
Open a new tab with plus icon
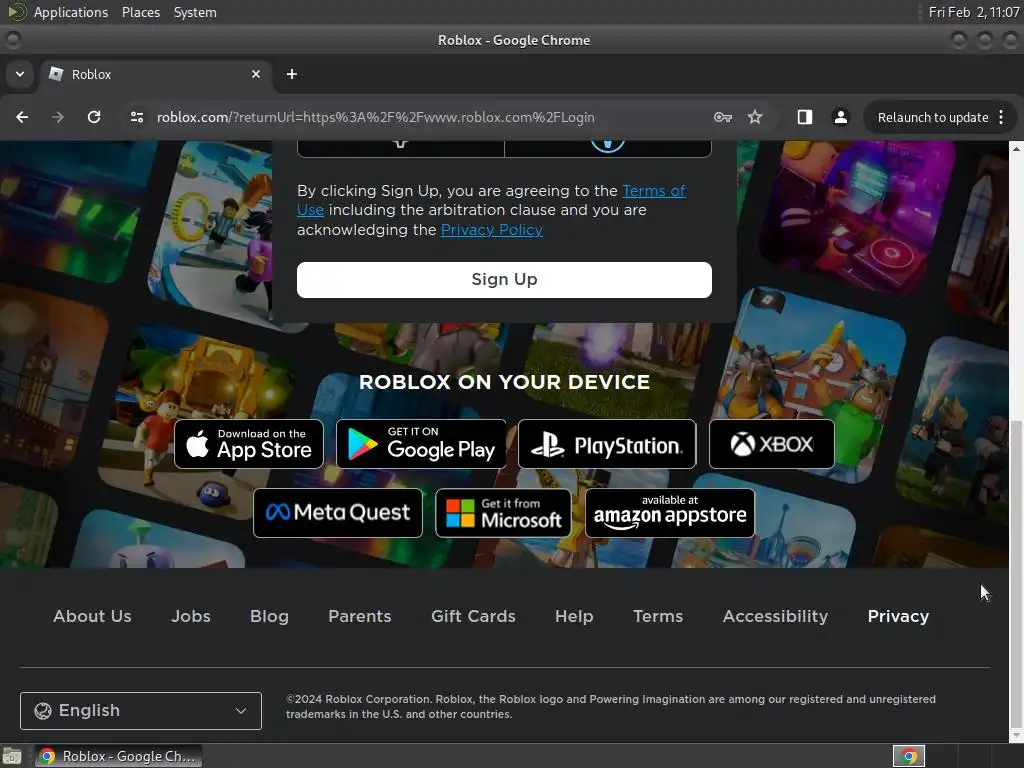point(292,74)
